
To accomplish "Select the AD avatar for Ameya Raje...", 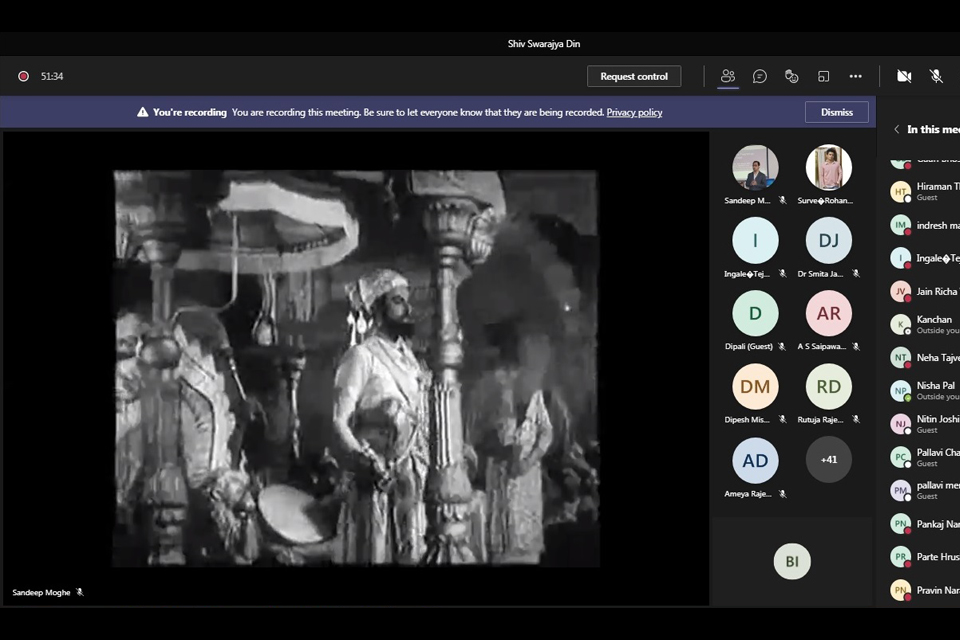I will (x=755, y=460).
